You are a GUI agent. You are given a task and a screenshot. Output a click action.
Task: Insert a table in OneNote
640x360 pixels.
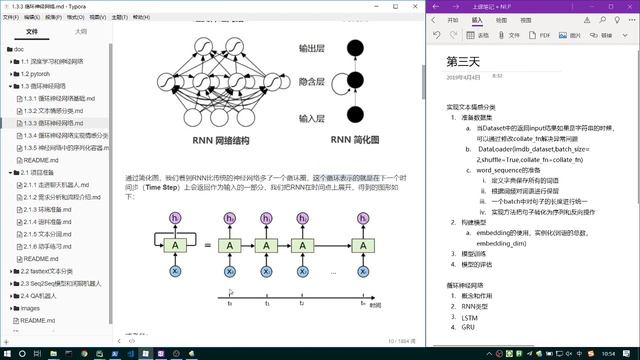pos(478,36)
